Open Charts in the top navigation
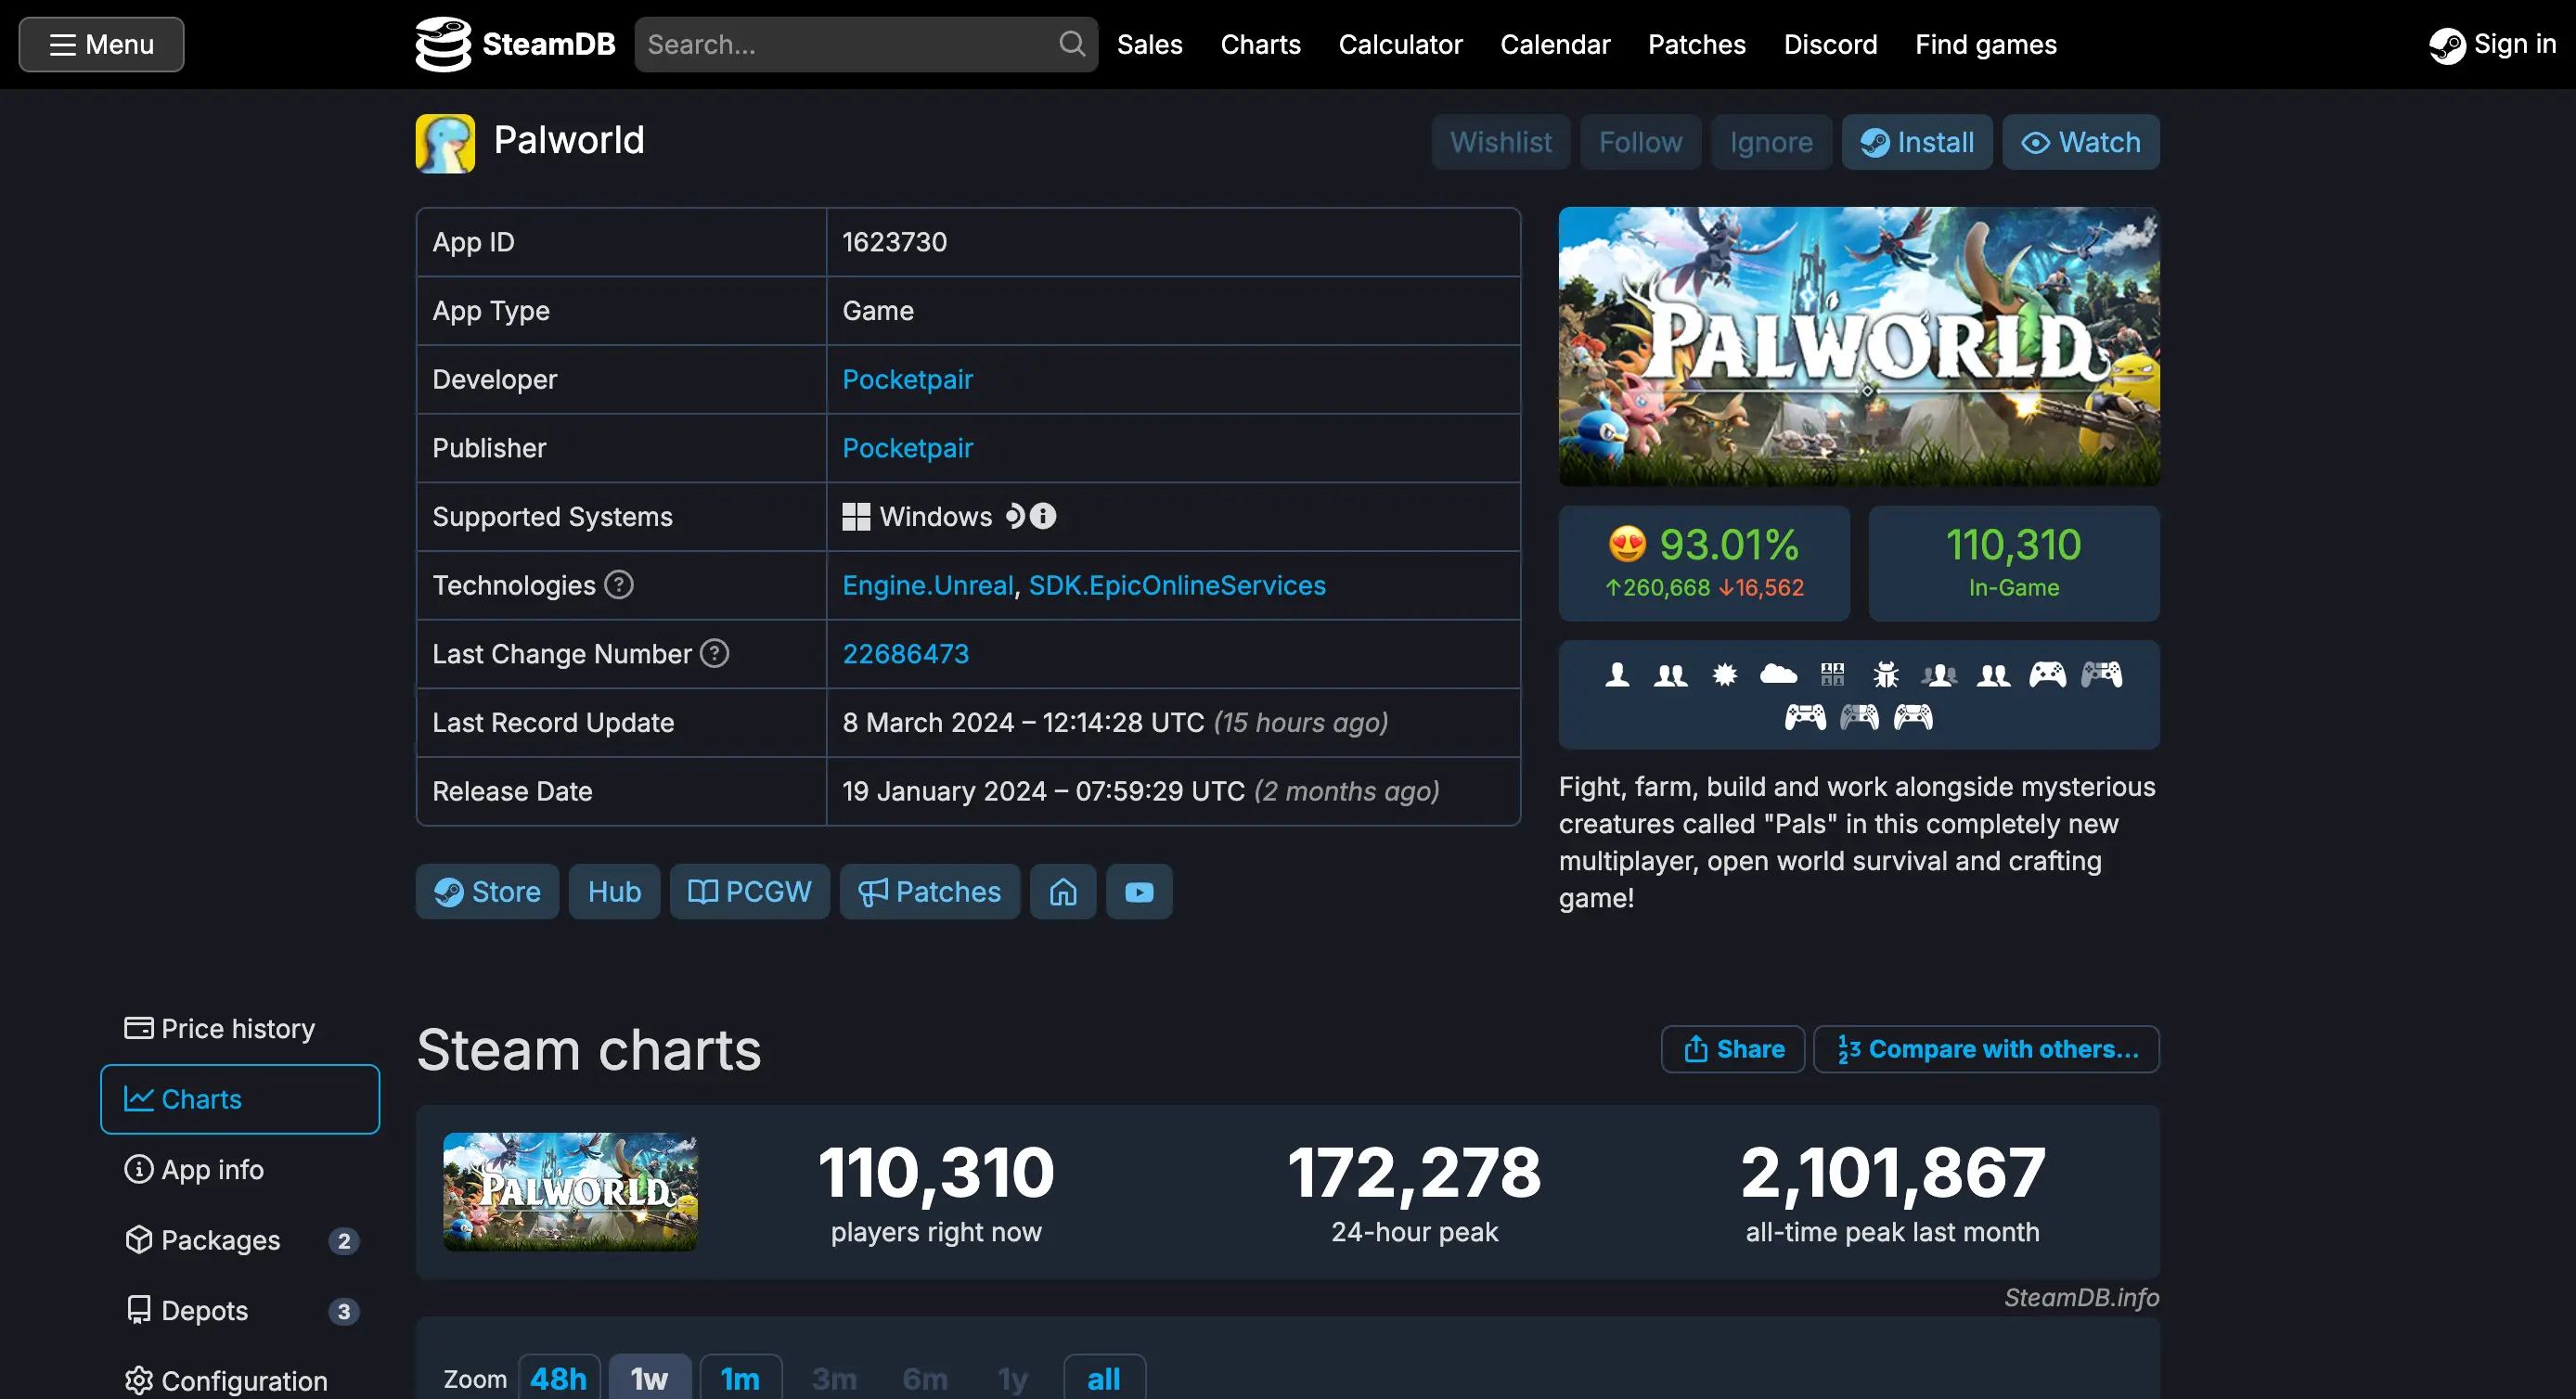The width and height of the screenshot is (2576, 1399). click(x=1260, y=44)
